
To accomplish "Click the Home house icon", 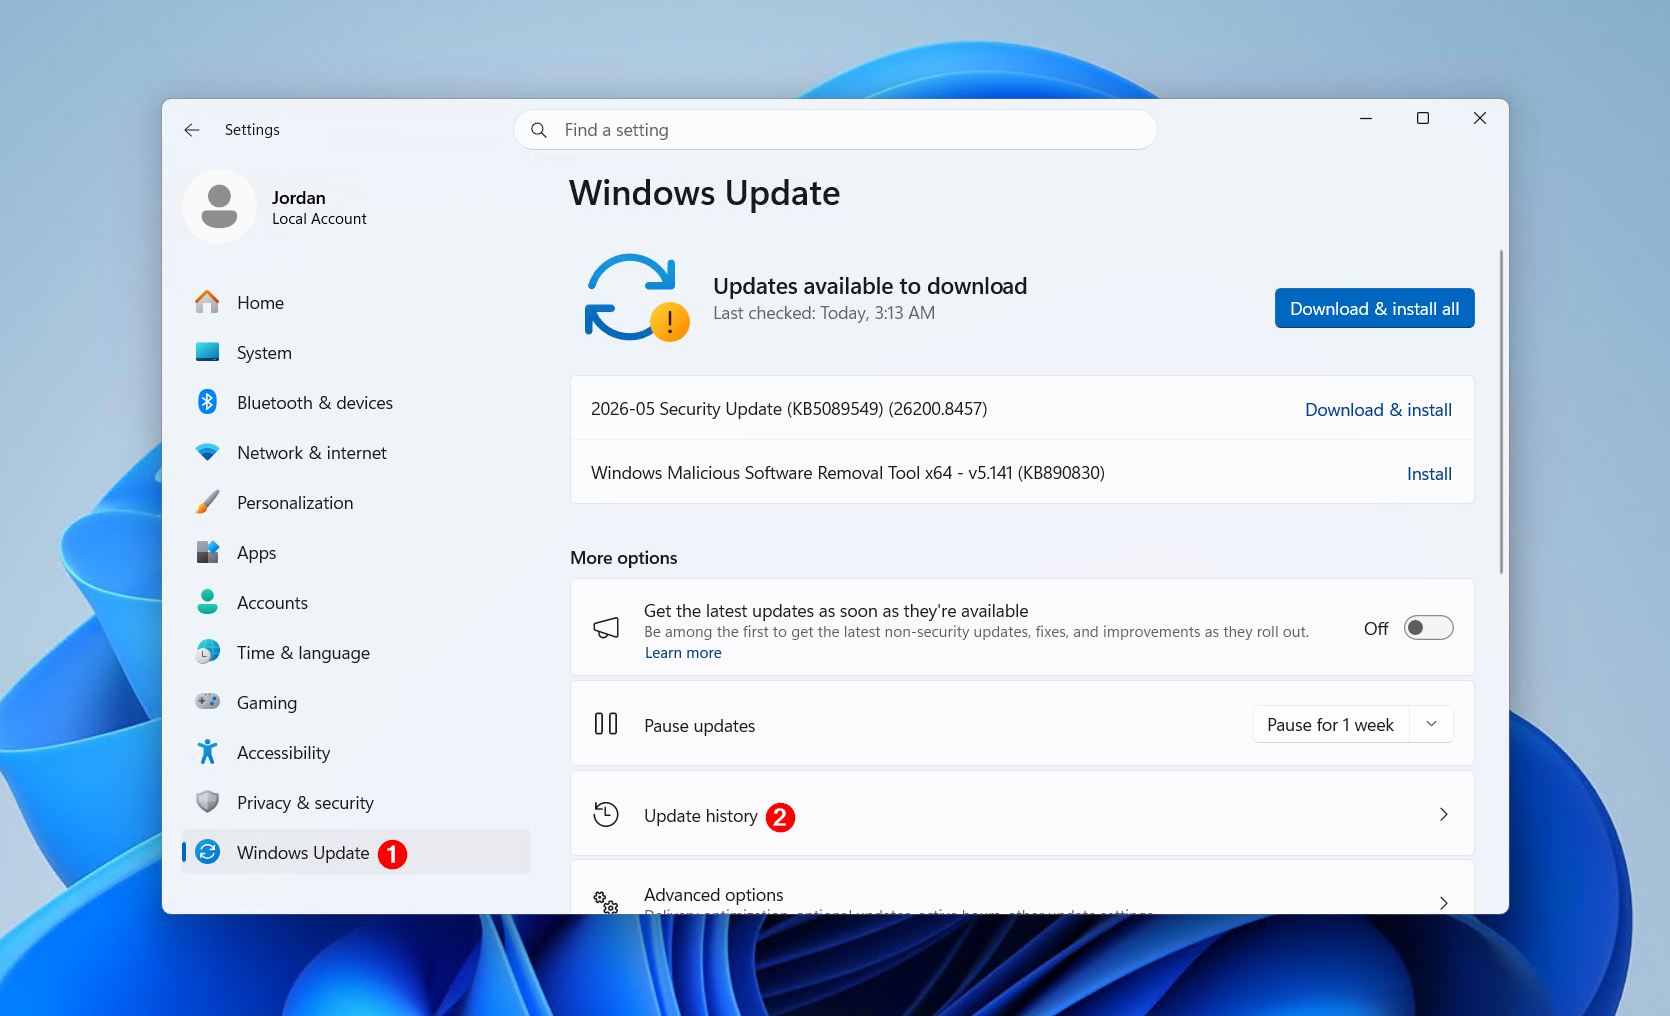I will click(207, 302).
